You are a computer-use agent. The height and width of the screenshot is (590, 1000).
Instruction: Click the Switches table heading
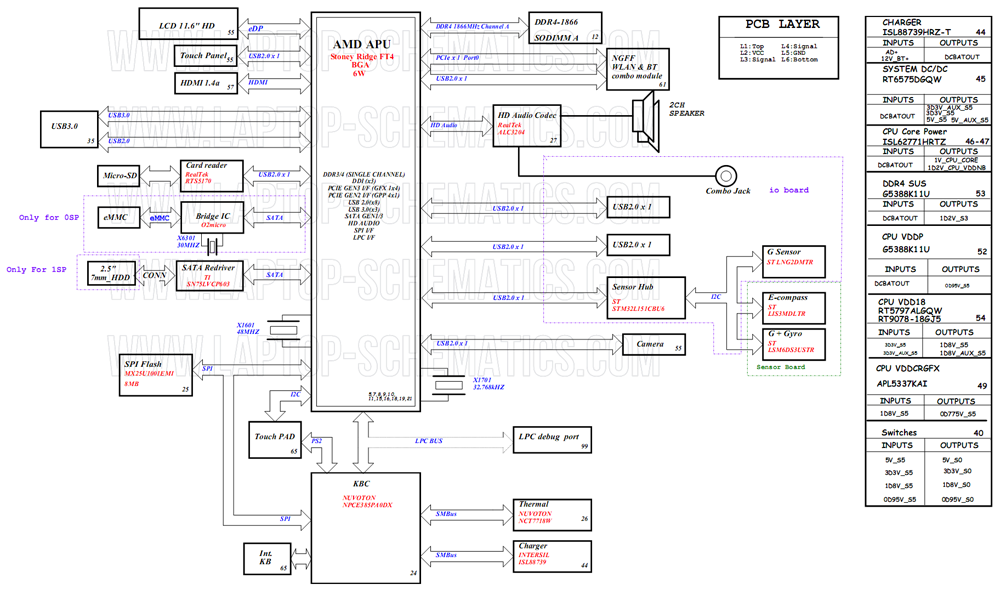tap(899, 432)
